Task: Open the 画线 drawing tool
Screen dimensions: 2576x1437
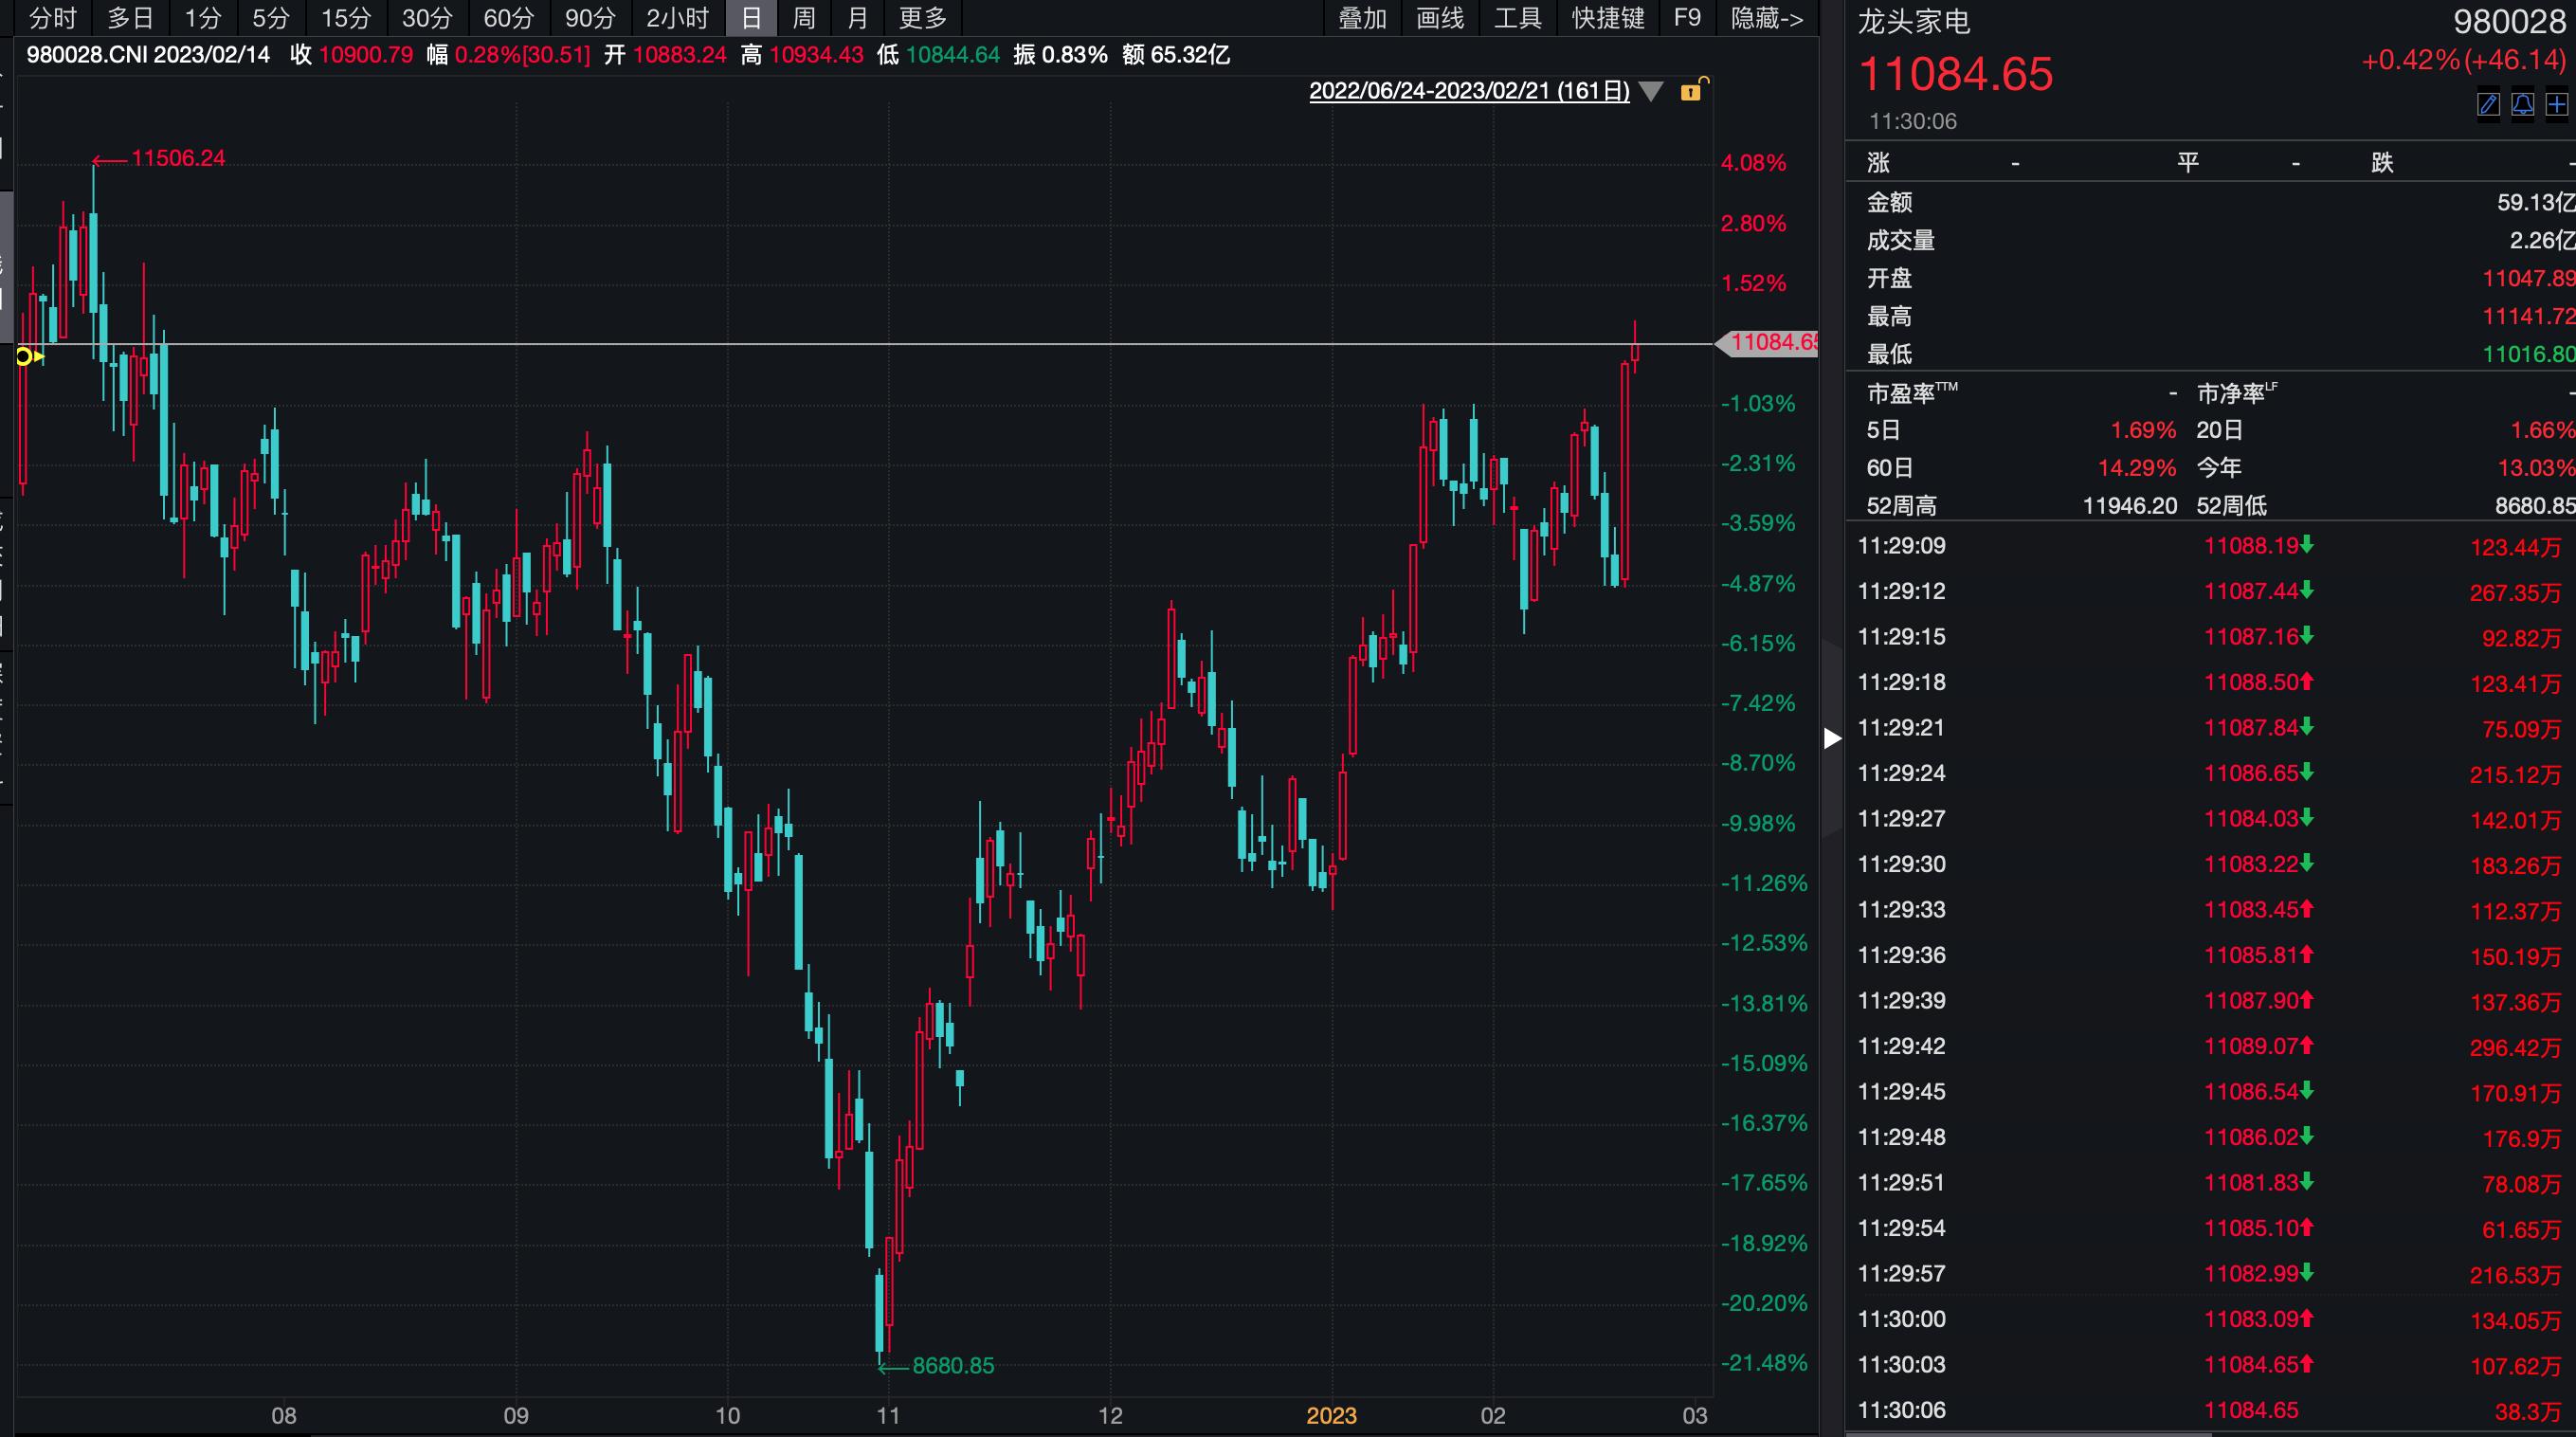Action: tap(1440, 18)
